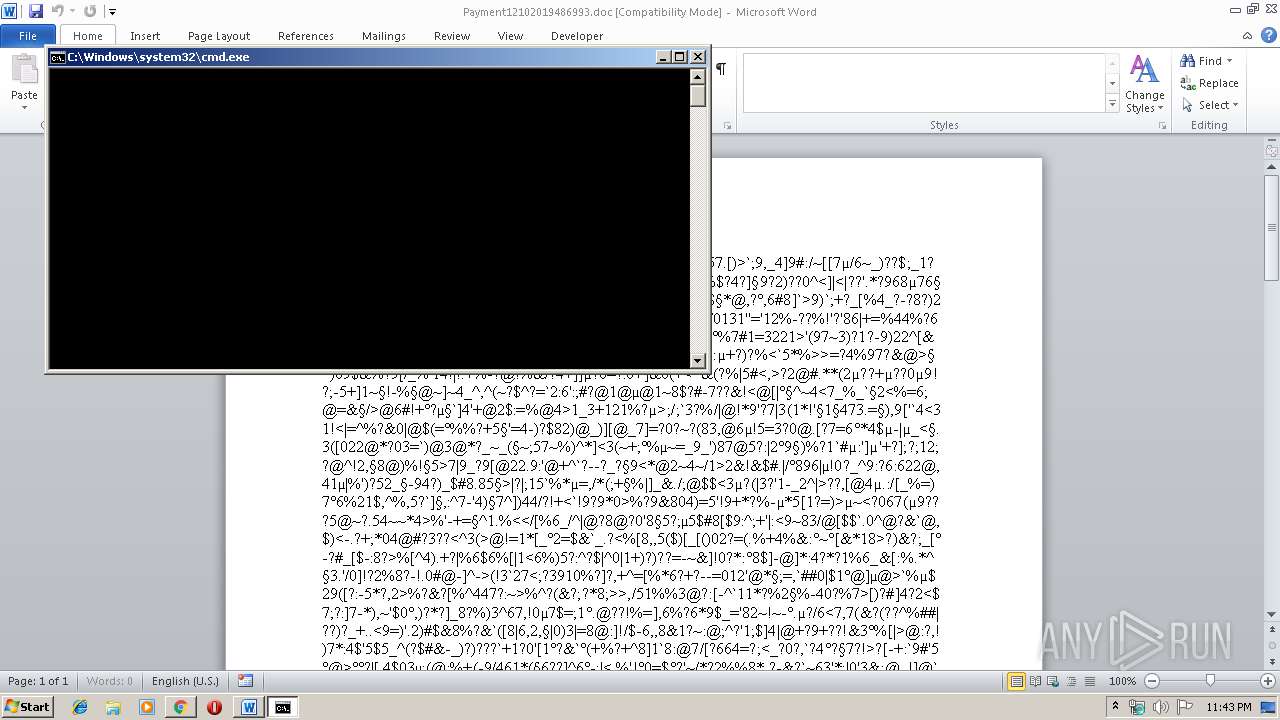The width and height of the screenshot is (1280, 720).
Task: Click the up arrow of cmd.exe scrollbar
Action: 698,76
